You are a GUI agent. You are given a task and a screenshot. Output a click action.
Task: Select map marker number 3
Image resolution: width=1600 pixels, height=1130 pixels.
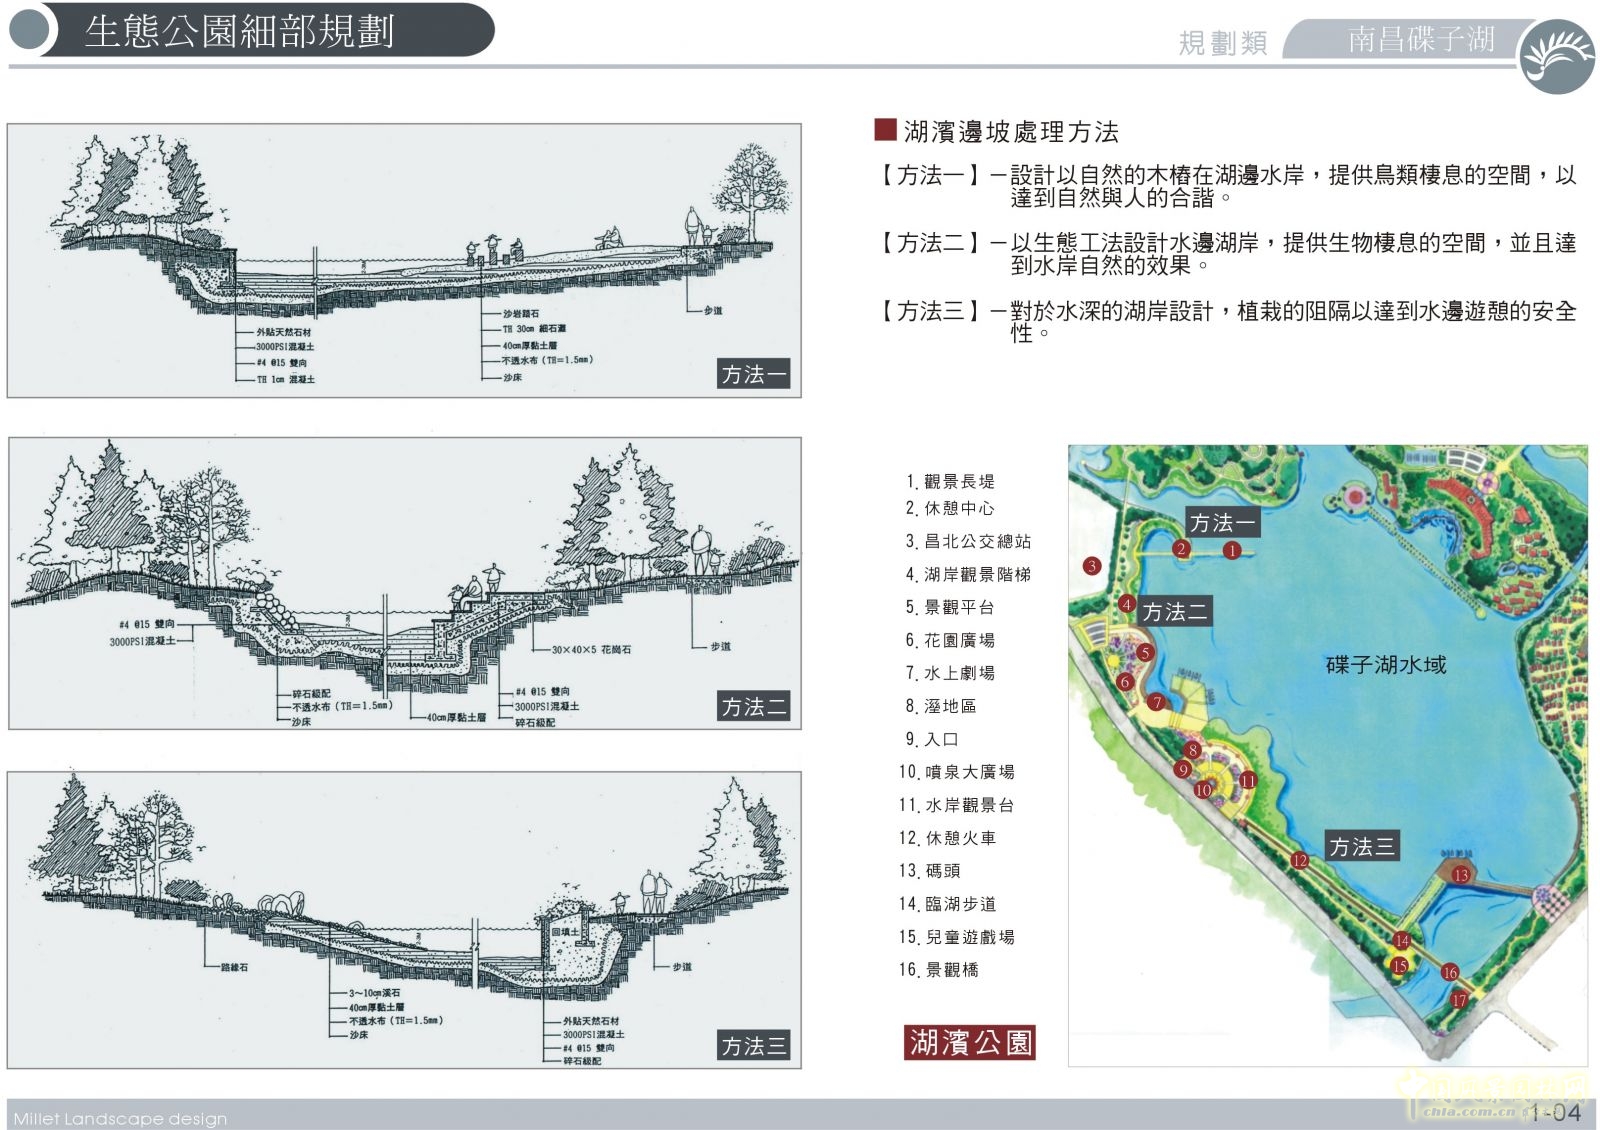pyautogui.click(x=1092, y=566)
